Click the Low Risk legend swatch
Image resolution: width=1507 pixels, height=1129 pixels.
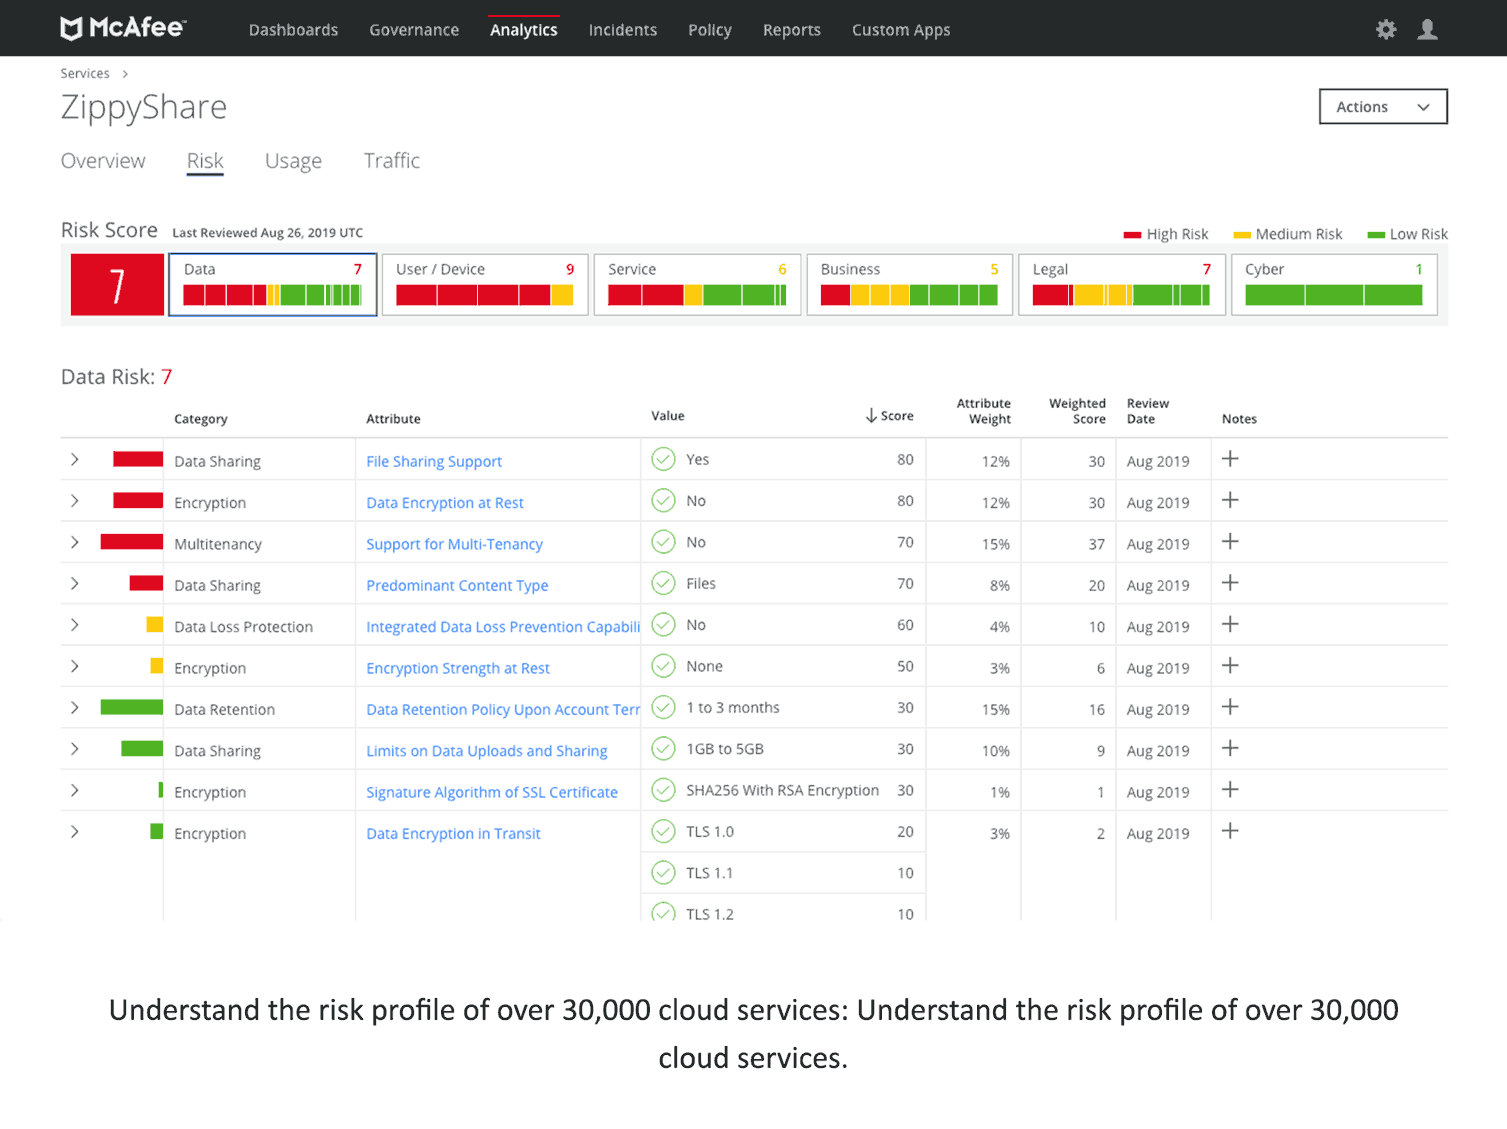[x=1376, y=235]
